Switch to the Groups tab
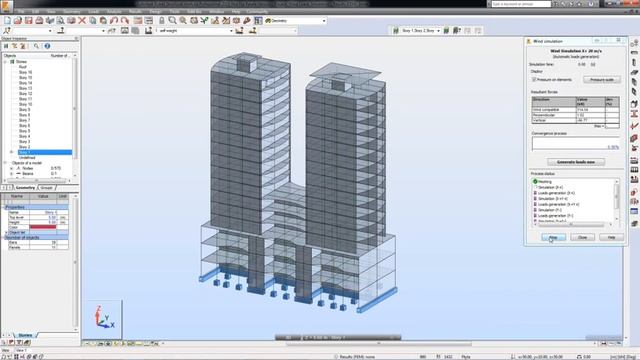640x360 pixels. (47, 188)
